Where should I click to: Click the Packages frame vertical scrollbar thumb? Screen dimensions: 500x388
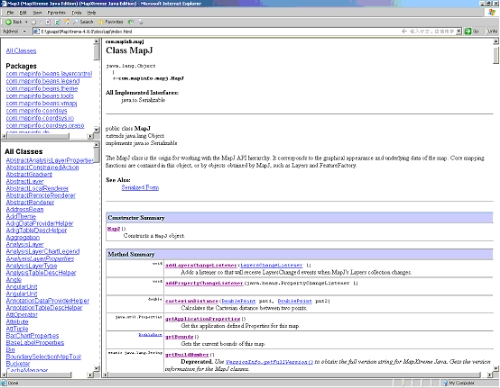(x=97, y=53)
